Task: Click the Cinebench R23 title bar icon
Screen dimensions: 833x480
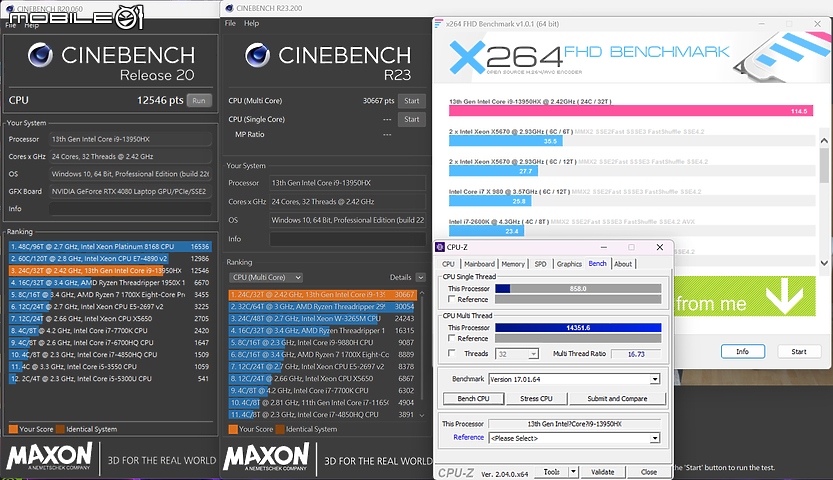Action: 230,8
